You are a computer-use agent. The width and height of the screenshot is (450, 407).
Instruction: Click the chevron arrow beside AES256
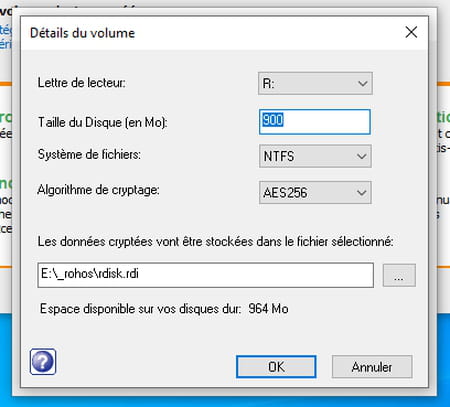tap(362, 192)
